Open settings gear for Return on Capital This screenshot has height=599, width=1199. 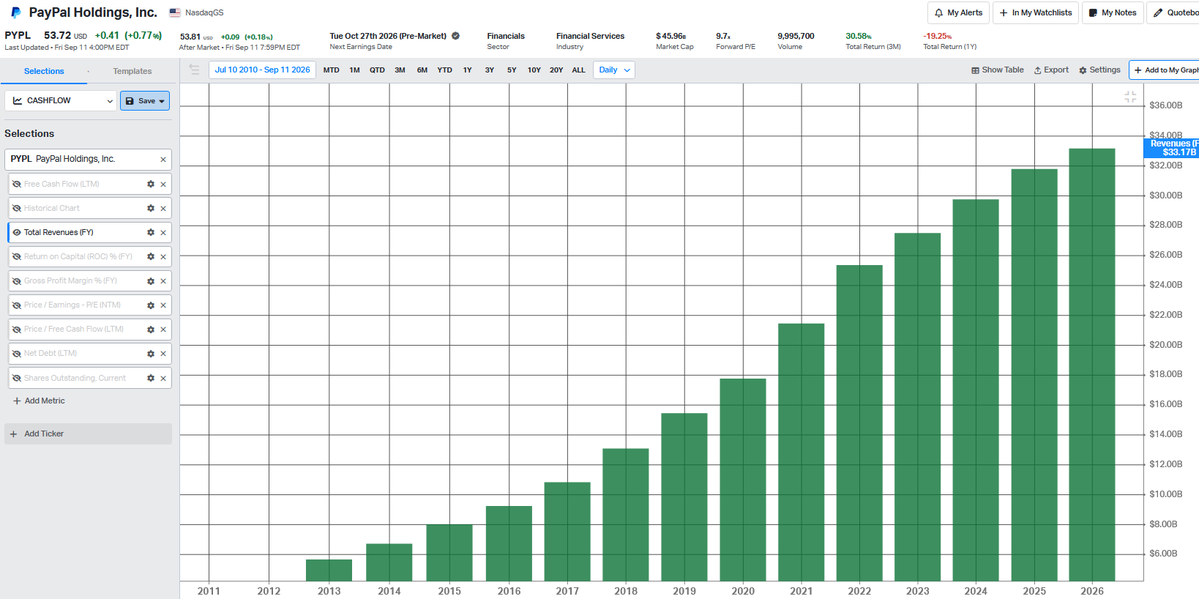tap(151, 256)
